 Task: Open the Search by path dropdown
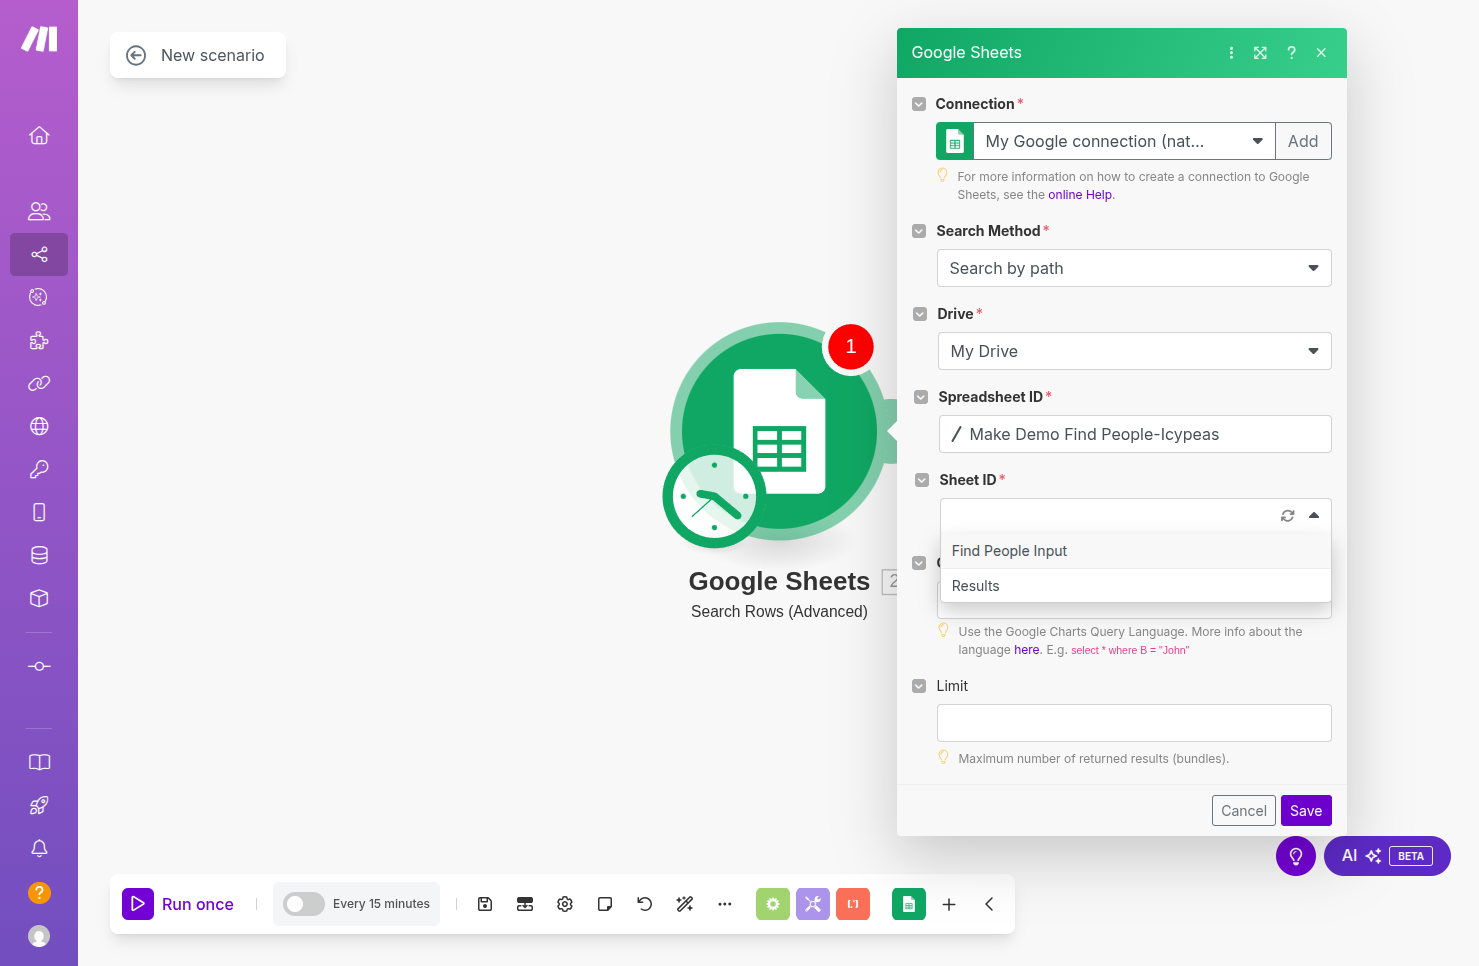tap(1134, 268)
